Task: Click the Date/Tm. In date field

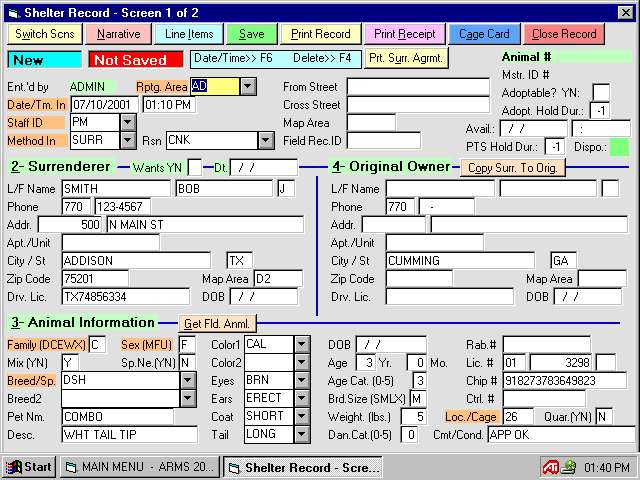Action: coord(104,104)
